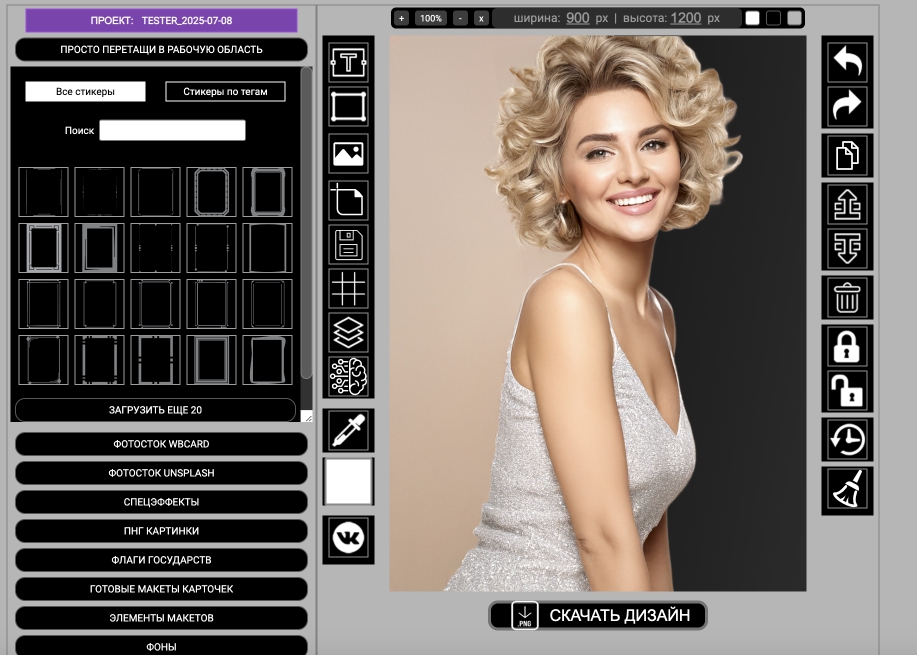The image size is (917, 655).
Task: Switch to the 'Стикеры по тегам' tab
Action: click(x=225, y=92)
